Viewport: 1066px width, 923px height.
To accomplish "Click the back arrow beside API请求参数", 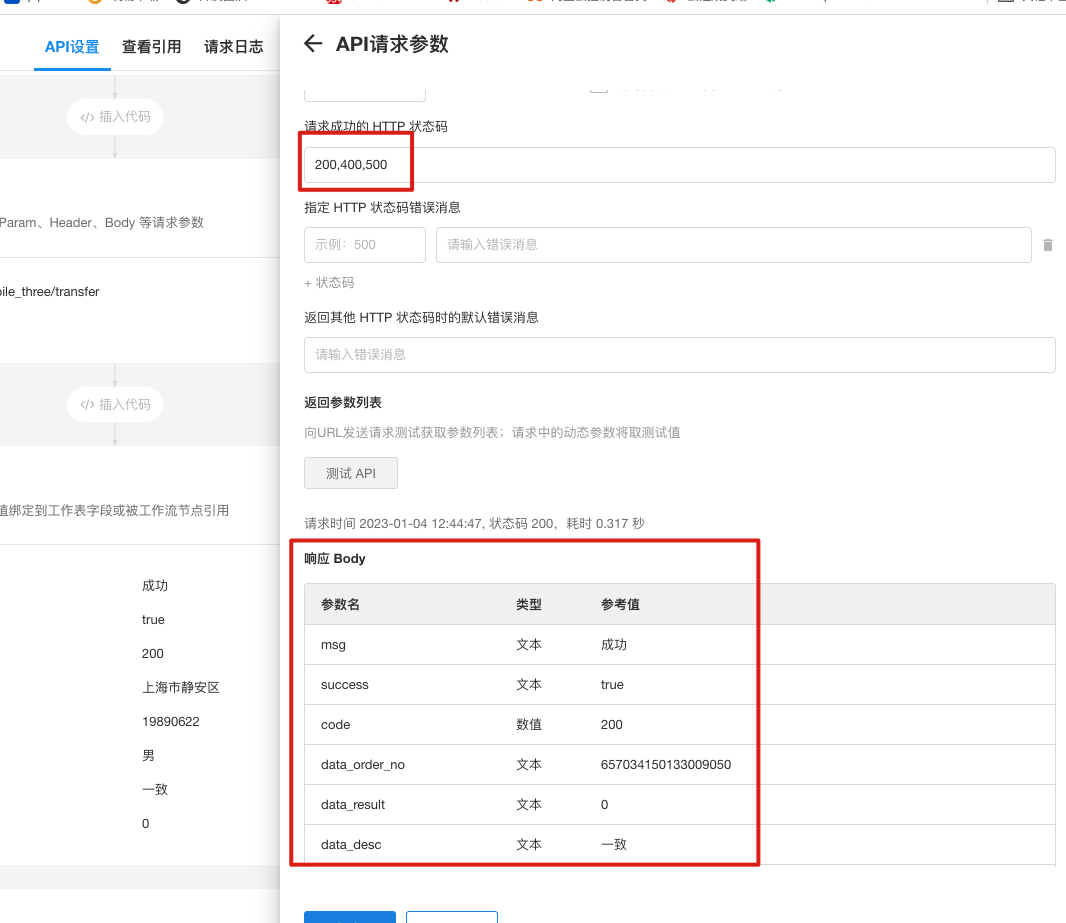I will 313,43.
